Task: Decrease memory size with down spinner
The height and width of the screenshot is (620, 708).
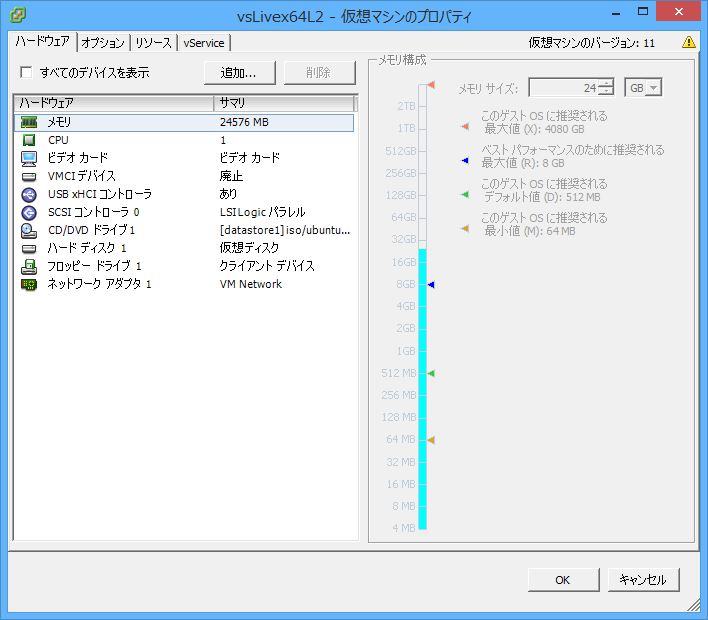Action: tap(607, 92)
